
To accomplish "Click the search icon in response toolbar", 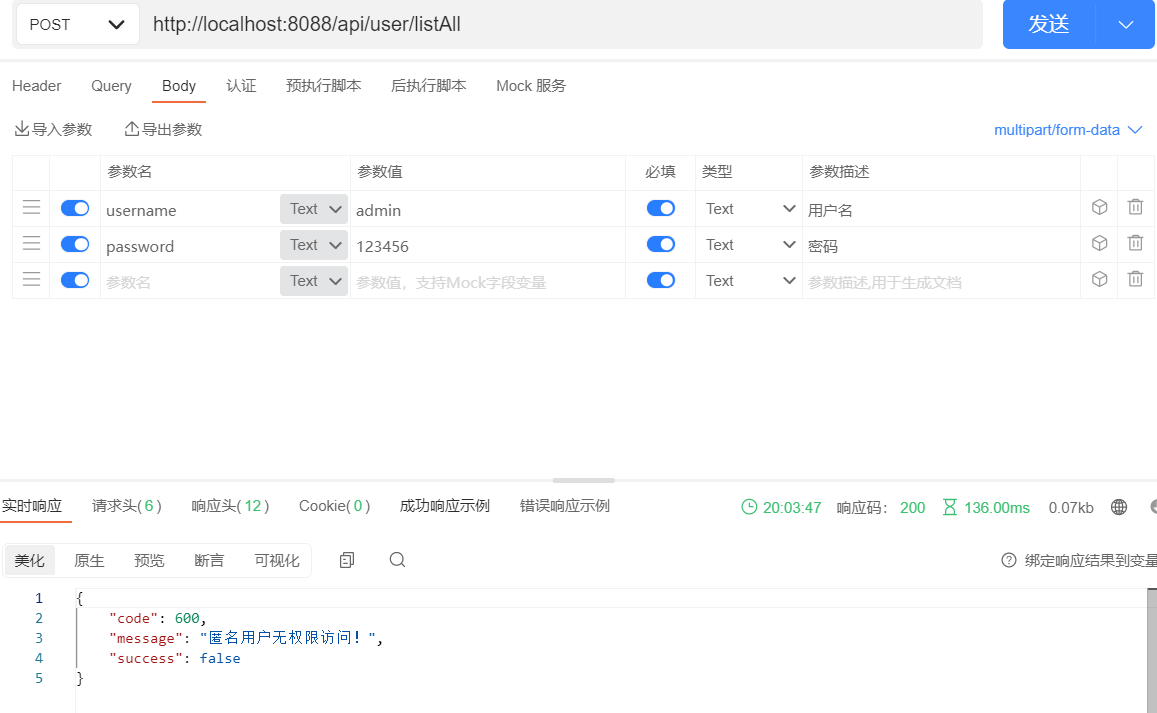I will [x=397, y=560].
